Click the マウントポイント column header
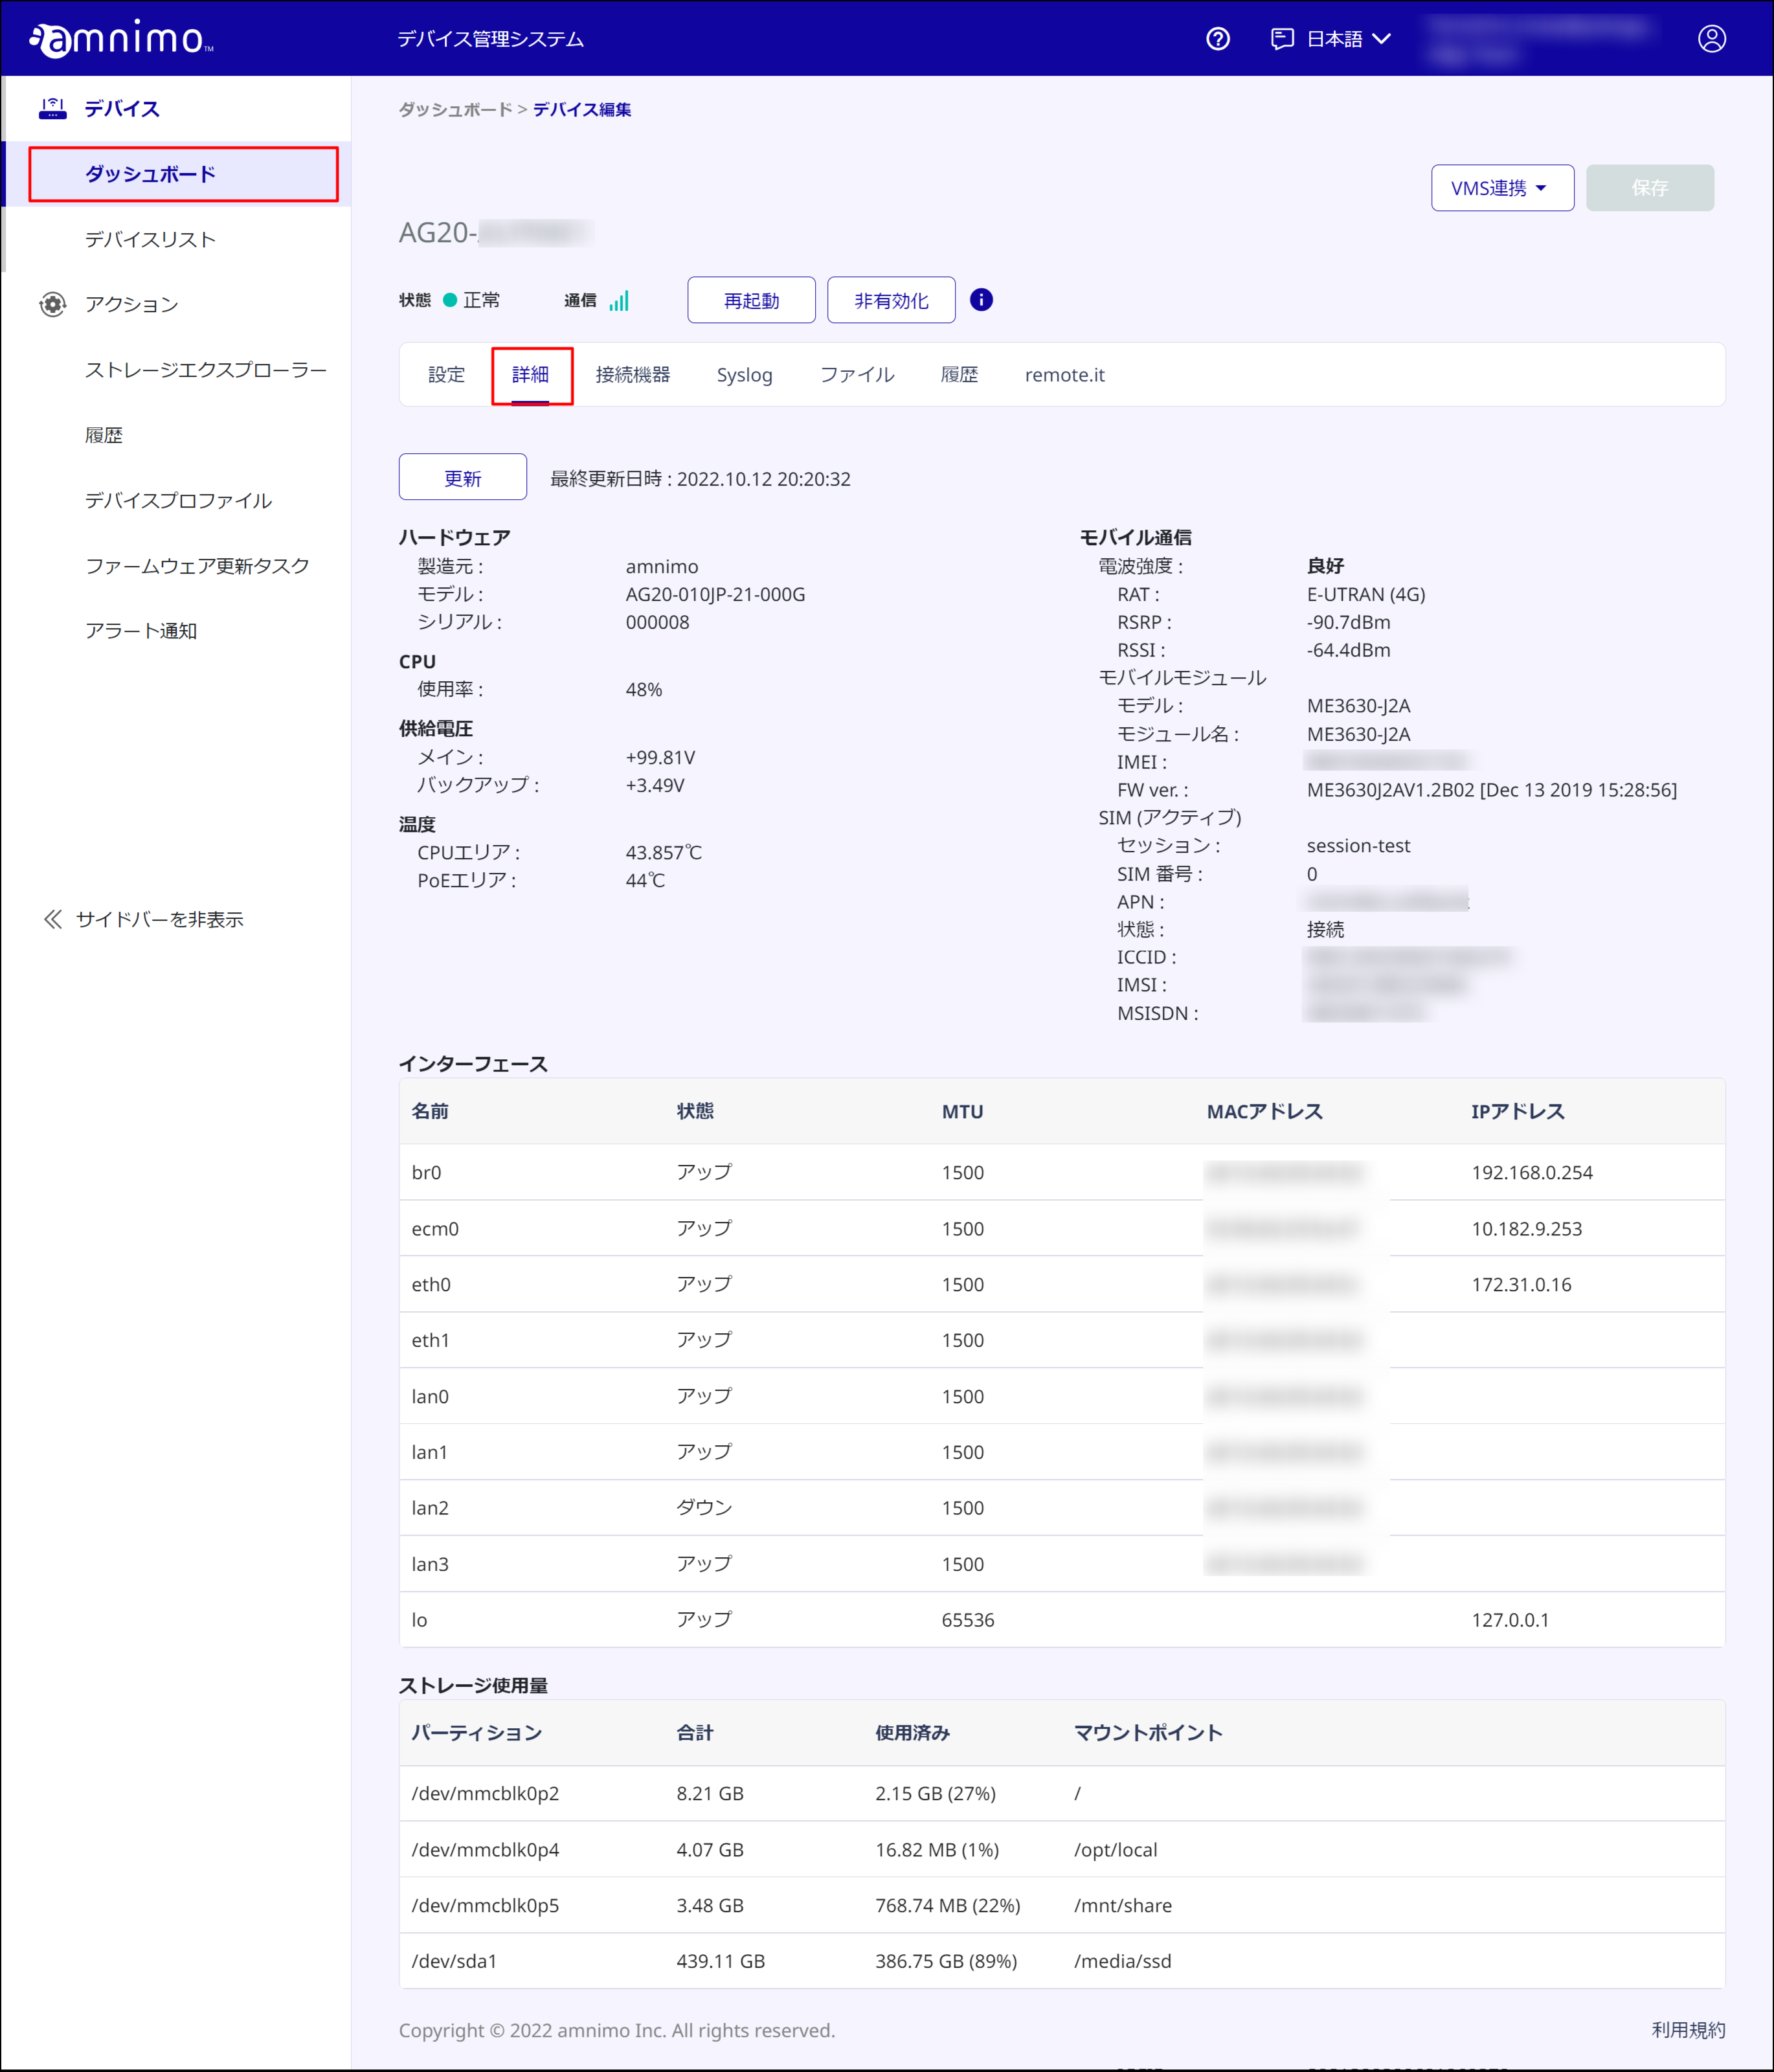The image size is (1774, 2072). [1148, 1732]
